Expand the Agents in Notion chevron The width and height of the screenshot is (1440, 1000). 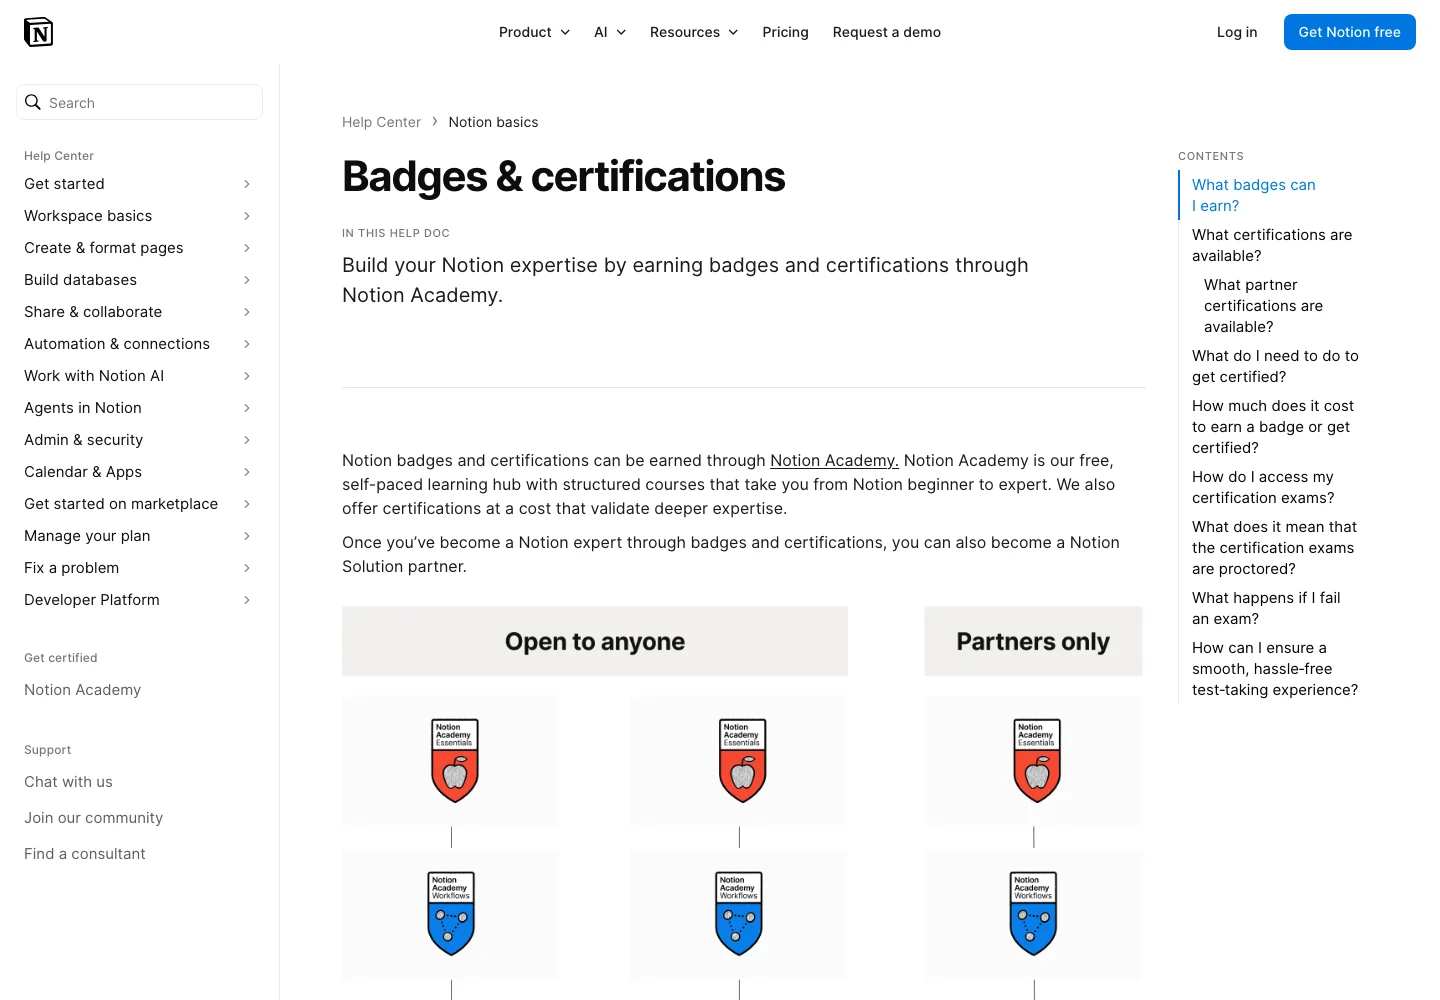point(247,408)
